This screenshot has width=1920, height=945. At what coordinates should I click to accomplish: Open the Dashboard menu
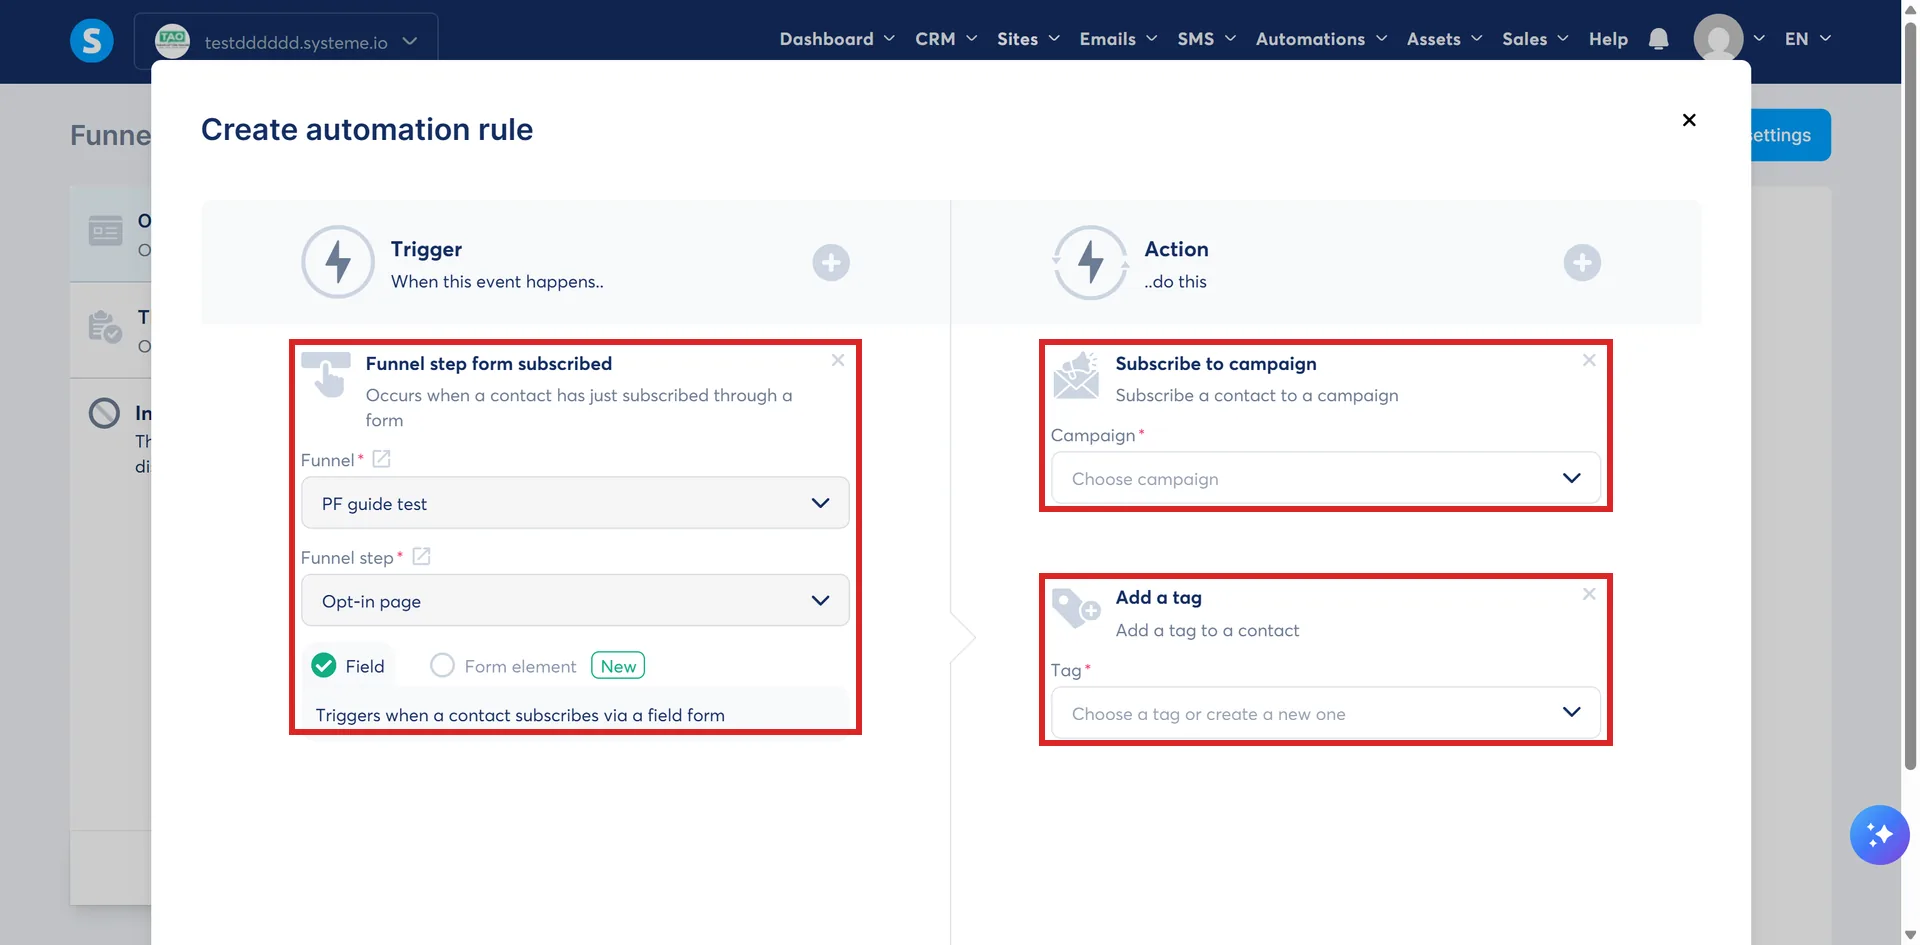click(837, 39)
